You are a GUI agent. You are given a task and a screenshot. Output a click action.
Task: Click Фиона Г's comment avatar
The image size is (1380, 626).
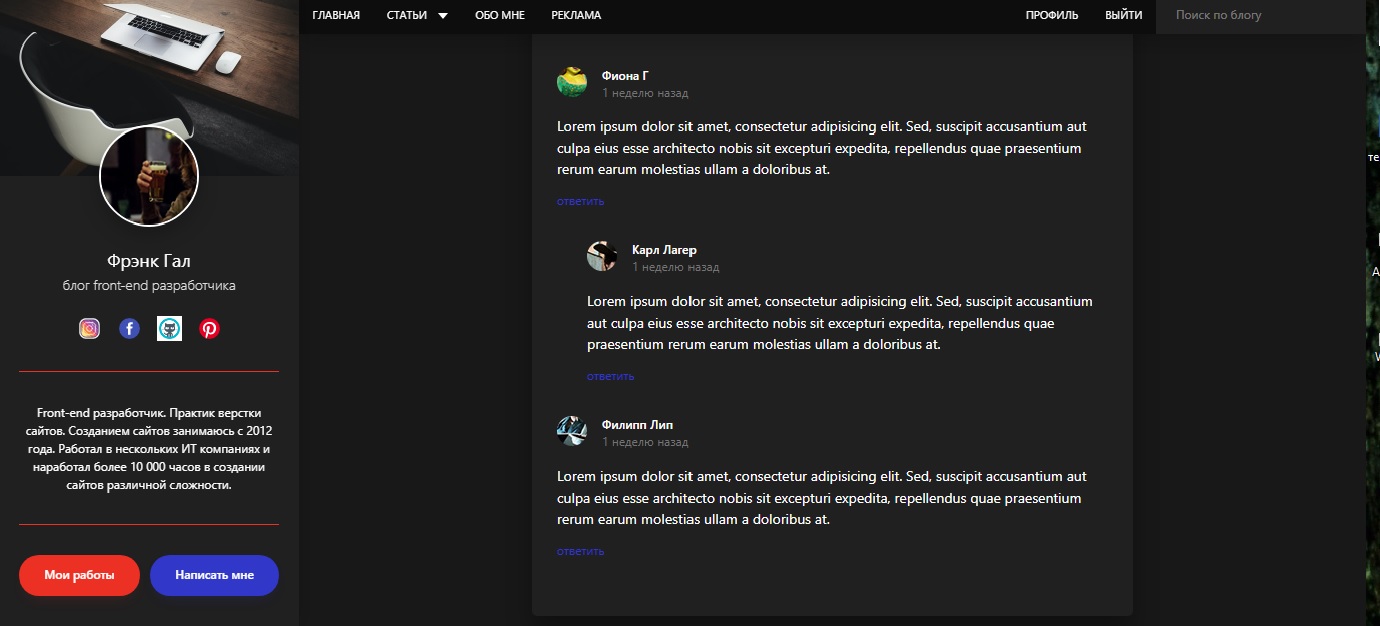tap(572, 82)
